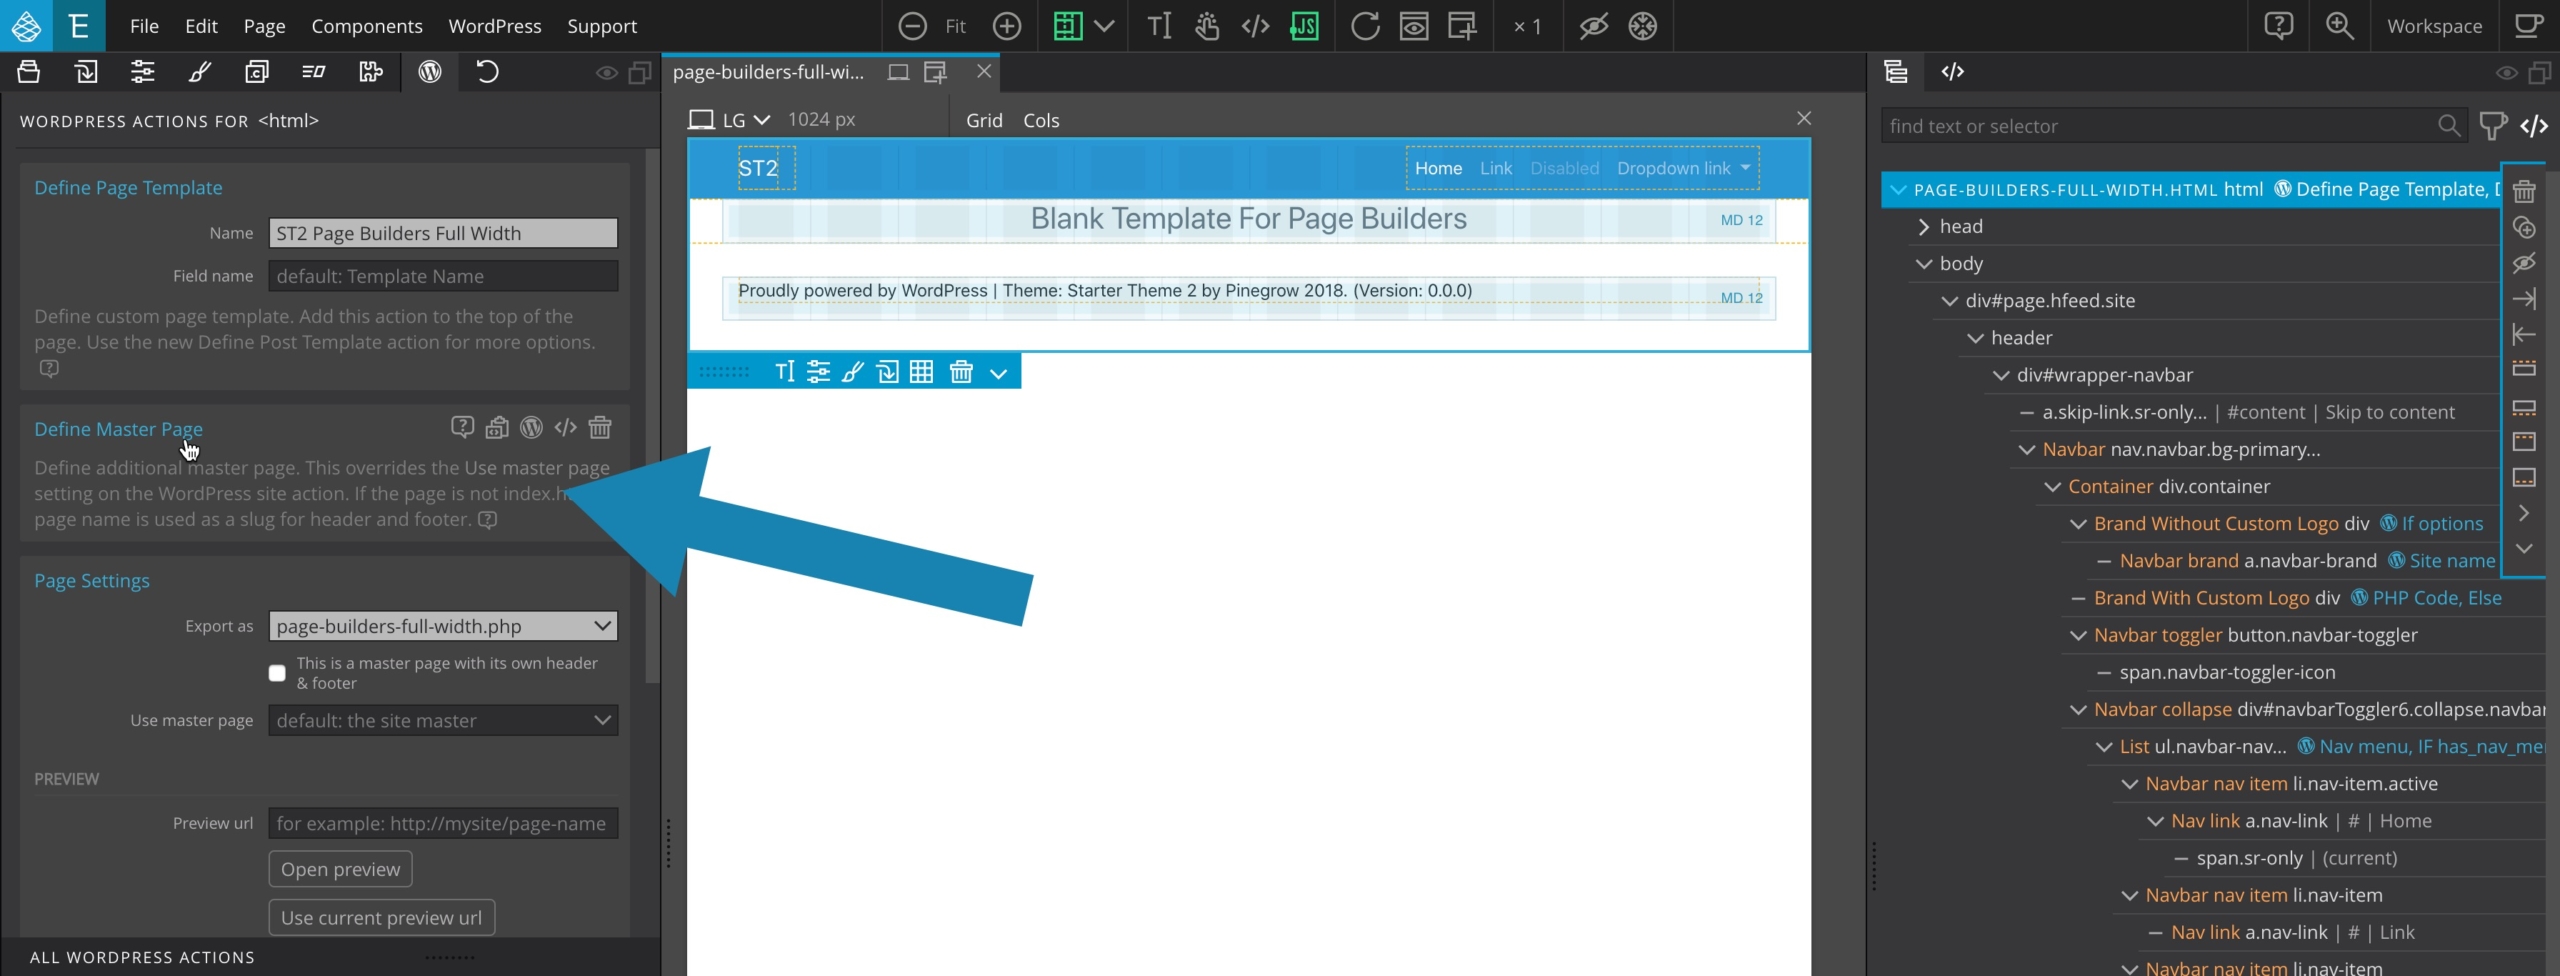Open page code editor from top toolbar
Screen dimensions: 2560x976
[1255, 26]
